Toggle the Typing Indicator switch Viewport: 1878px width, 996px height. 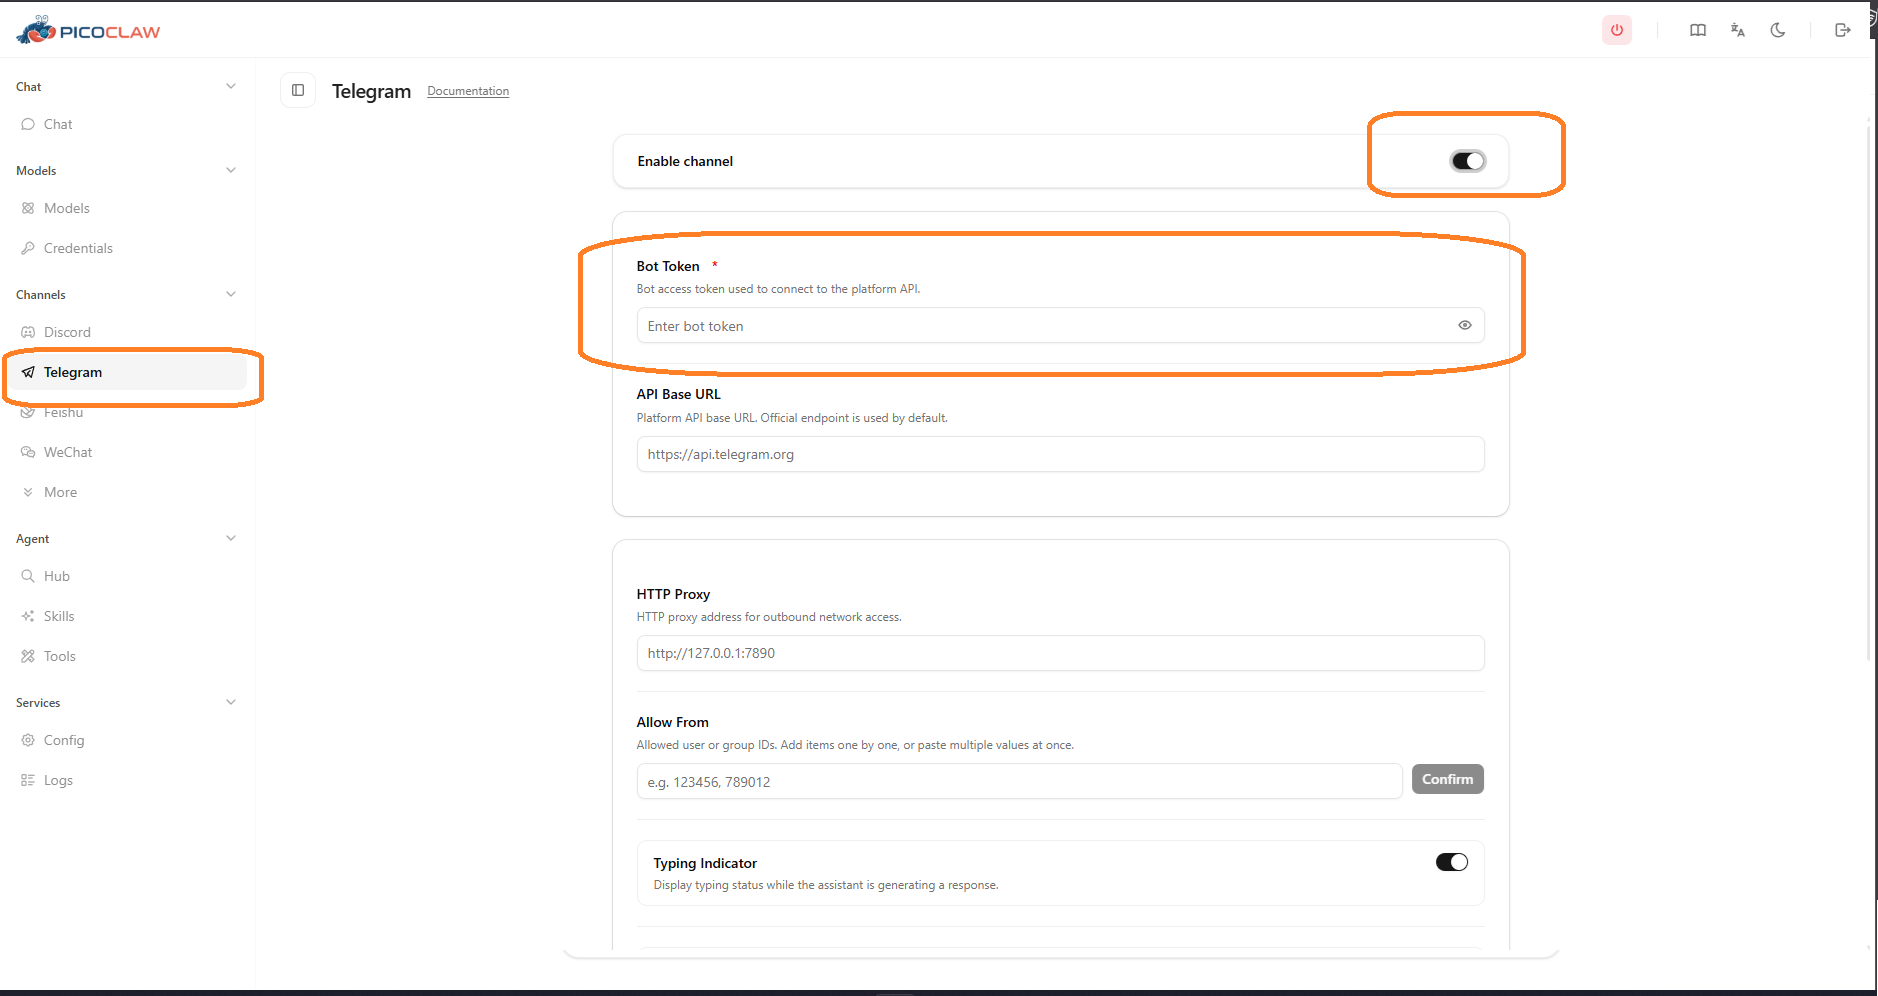1452,862
